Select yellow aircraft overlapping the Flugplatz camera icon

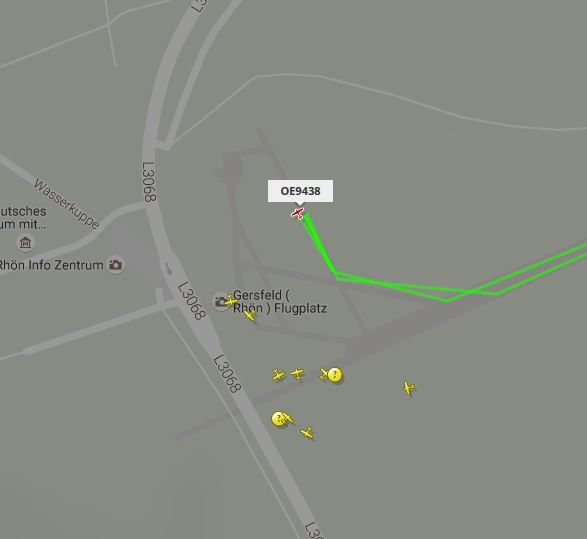pyautogui.click(x=231, y=300)
